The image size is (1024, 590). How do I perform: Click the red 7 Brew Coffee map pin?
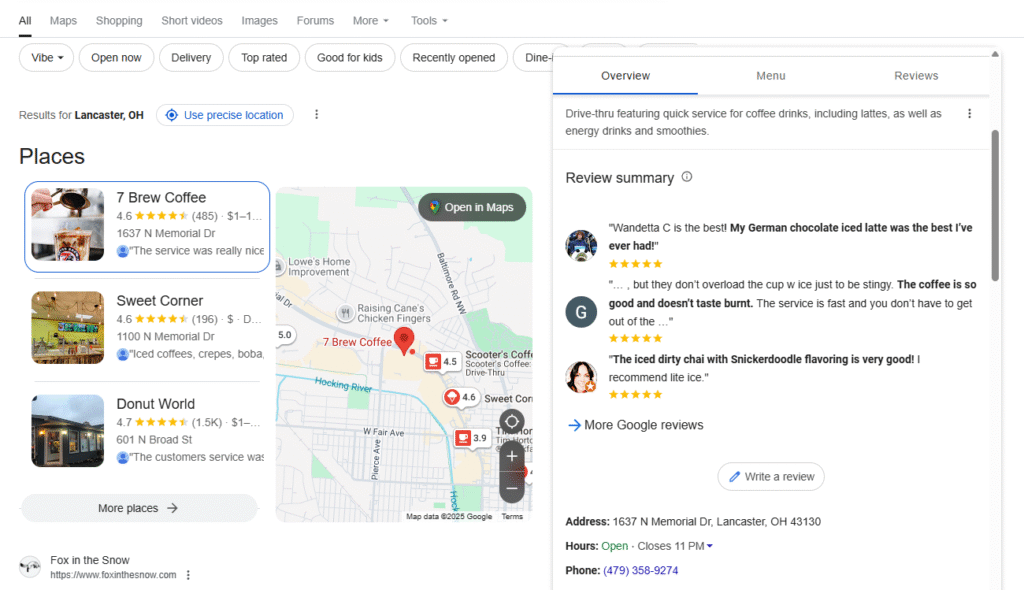[x=404, y=340]
